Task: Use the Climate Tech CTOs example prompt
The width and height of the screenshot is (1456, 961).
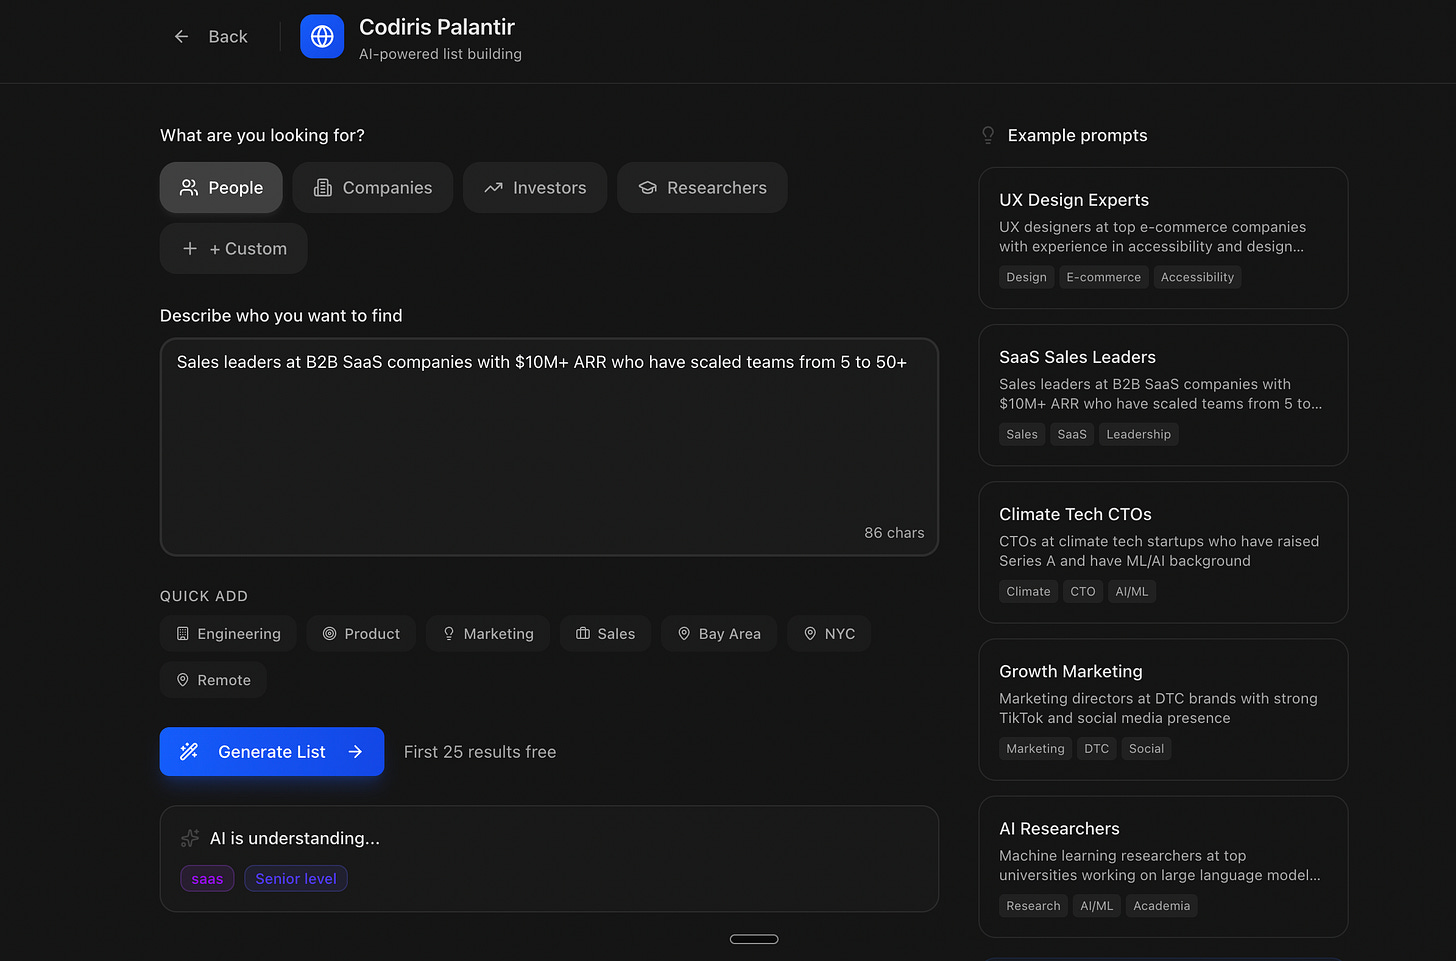Action: click(1163, 552)
